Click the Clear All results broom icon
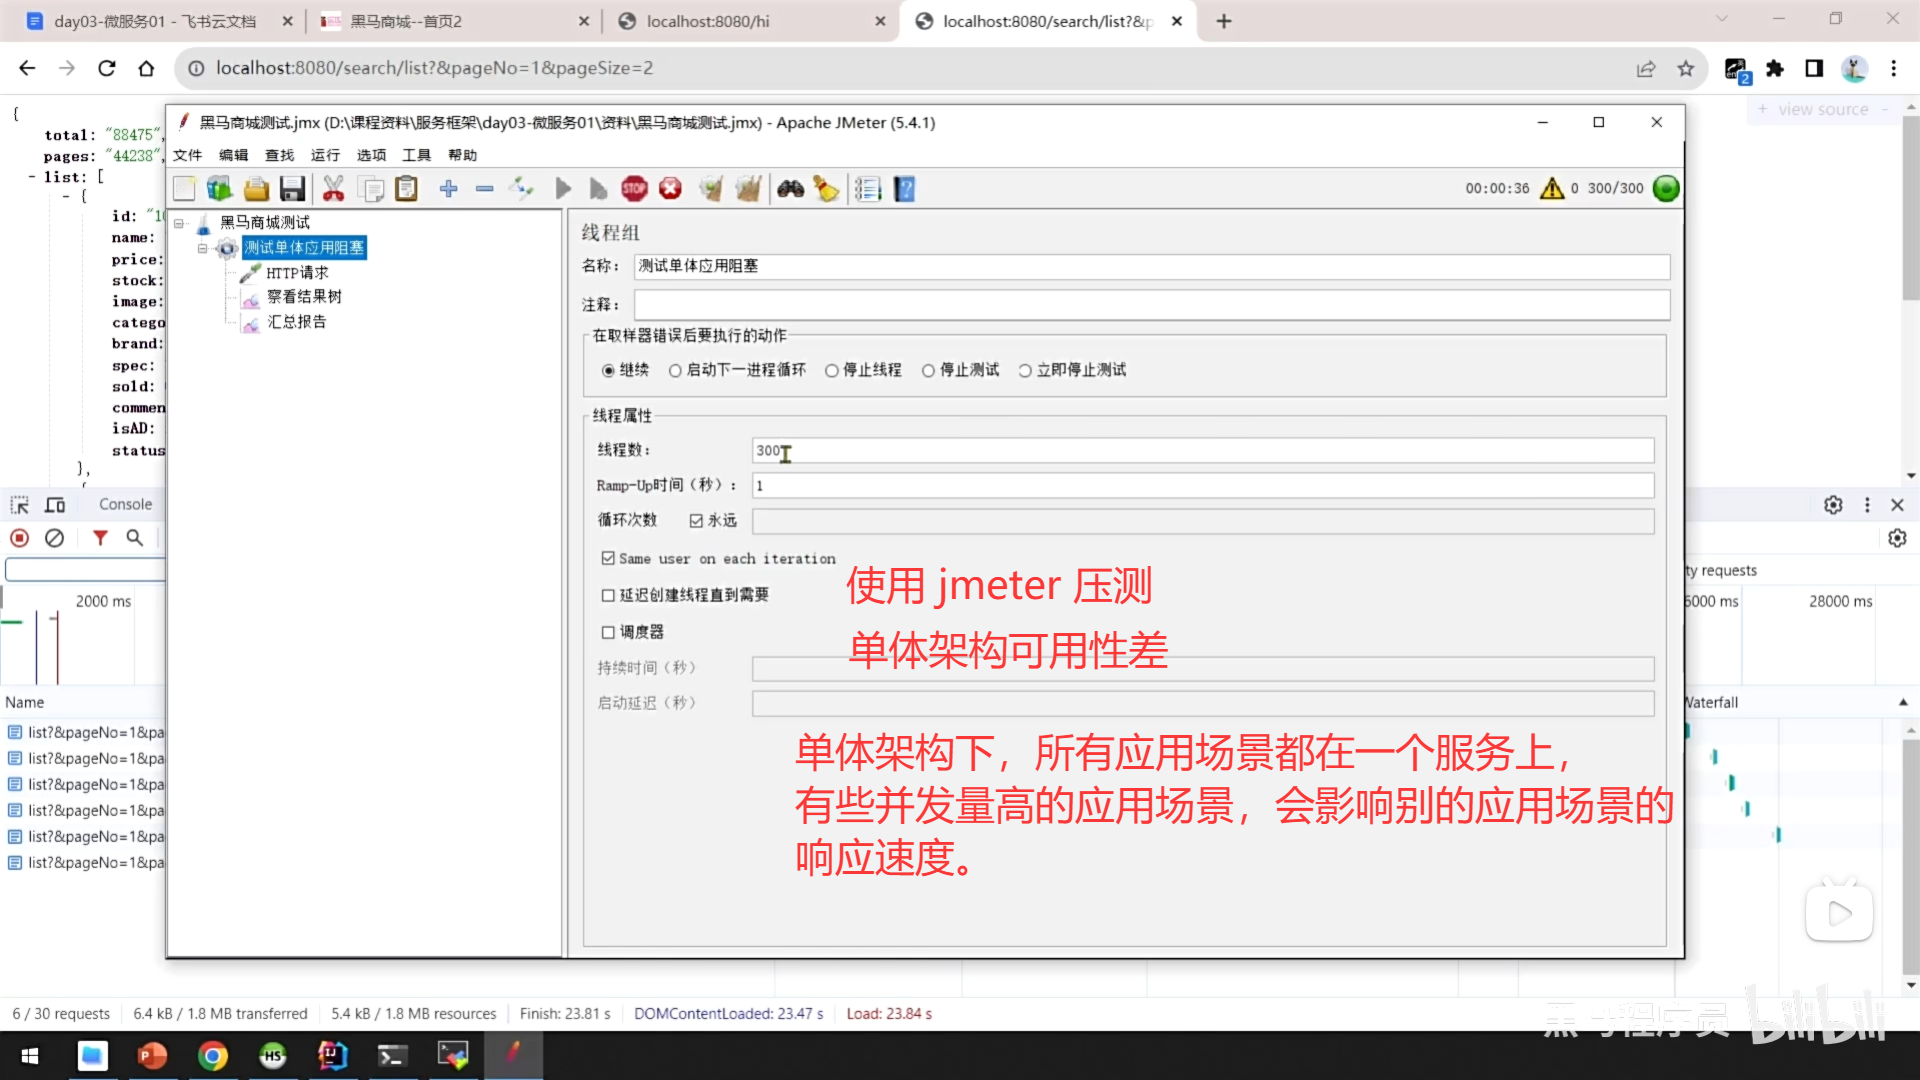This screenshot has height=1080, width=1920. click(748, 188)
